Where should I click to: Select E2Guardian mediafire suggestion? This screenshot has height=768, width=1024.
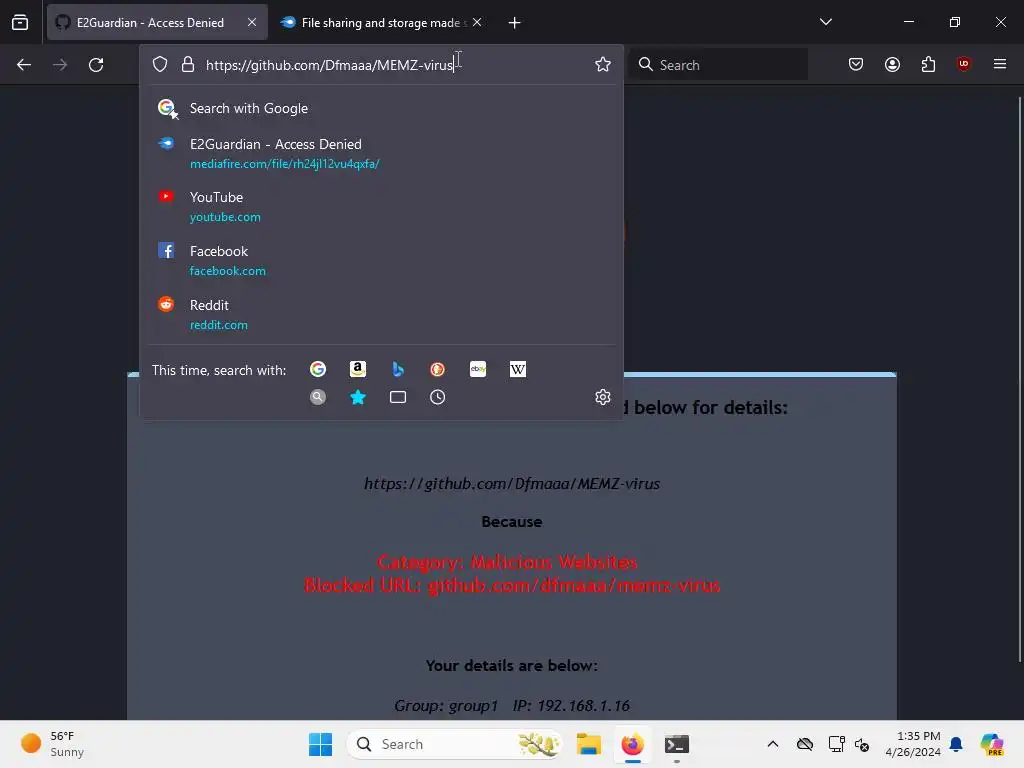(x=381, y=153)
